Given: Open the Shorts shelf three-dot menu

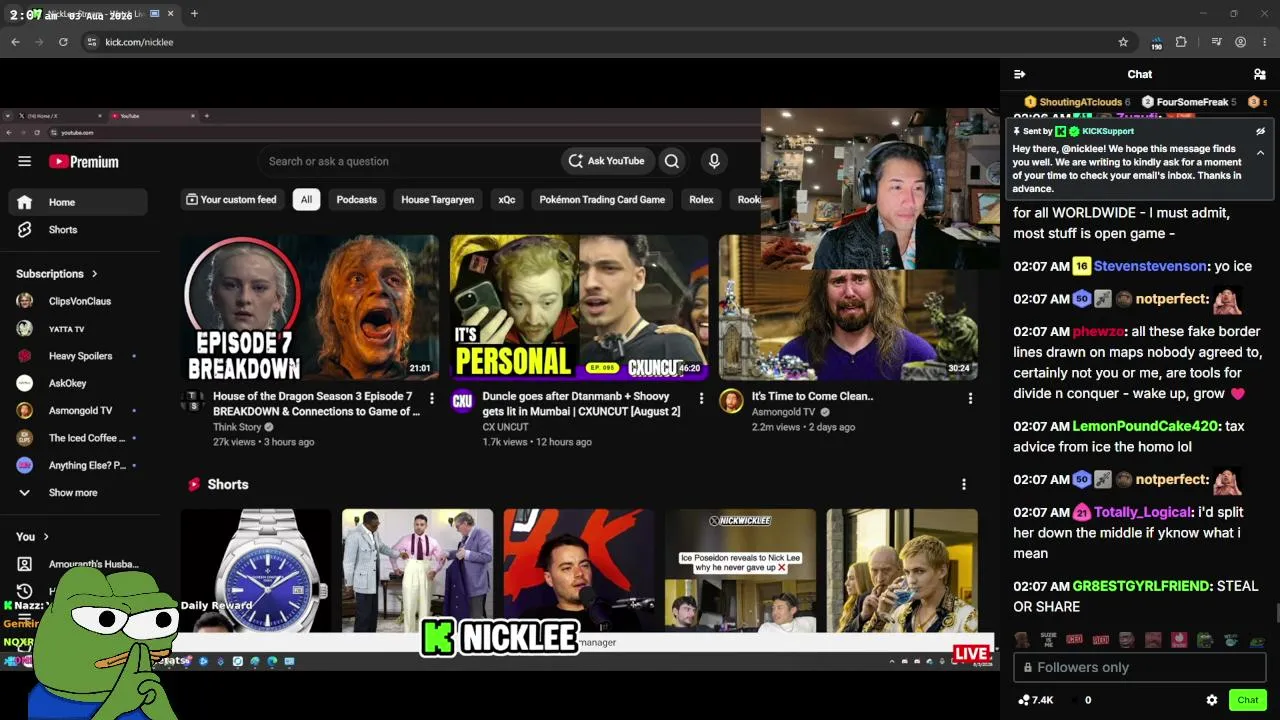Looking at the screenshot, I should pyautogui.click(x=964, y=485).
